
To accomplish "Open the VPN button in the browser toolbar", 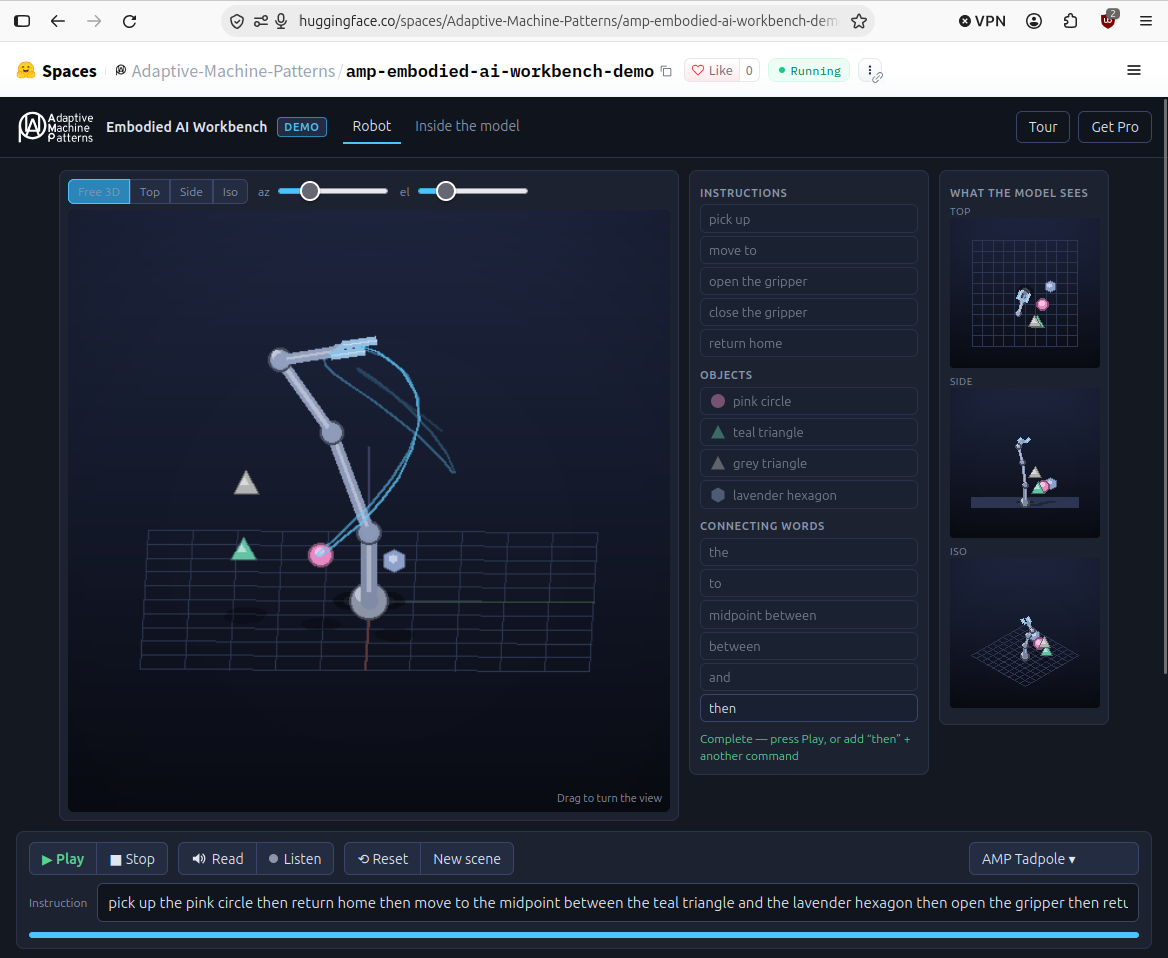I will pyautogui.click(x=982, y=21).
